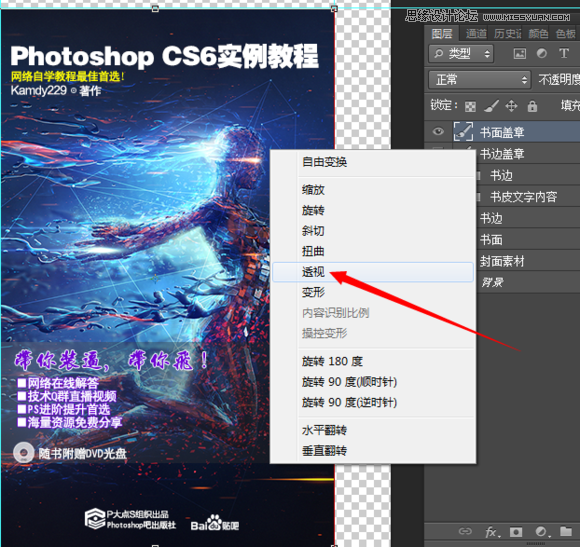The image size is (580, 547).
Task: Lock transparent pixels checkerboard icon
Action: coord(470,107)
